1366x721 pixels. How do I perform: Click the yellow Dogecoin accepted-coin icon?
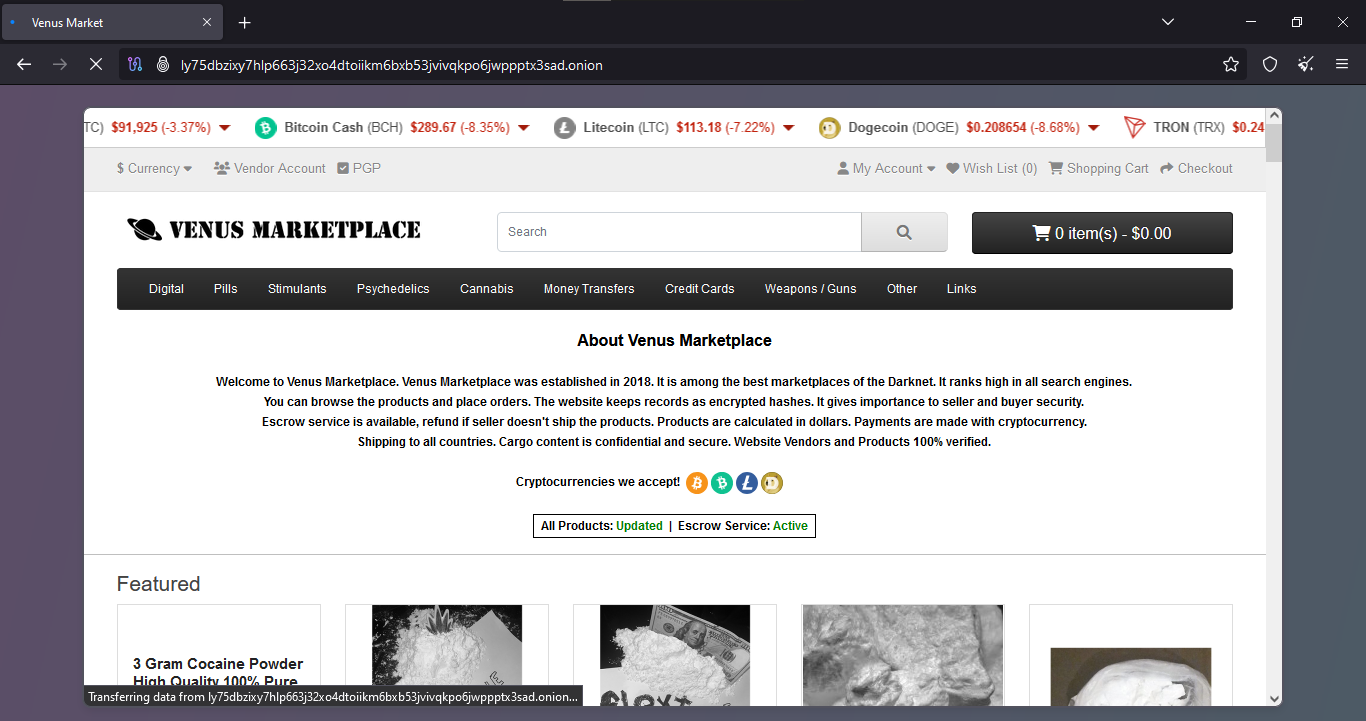772,483
